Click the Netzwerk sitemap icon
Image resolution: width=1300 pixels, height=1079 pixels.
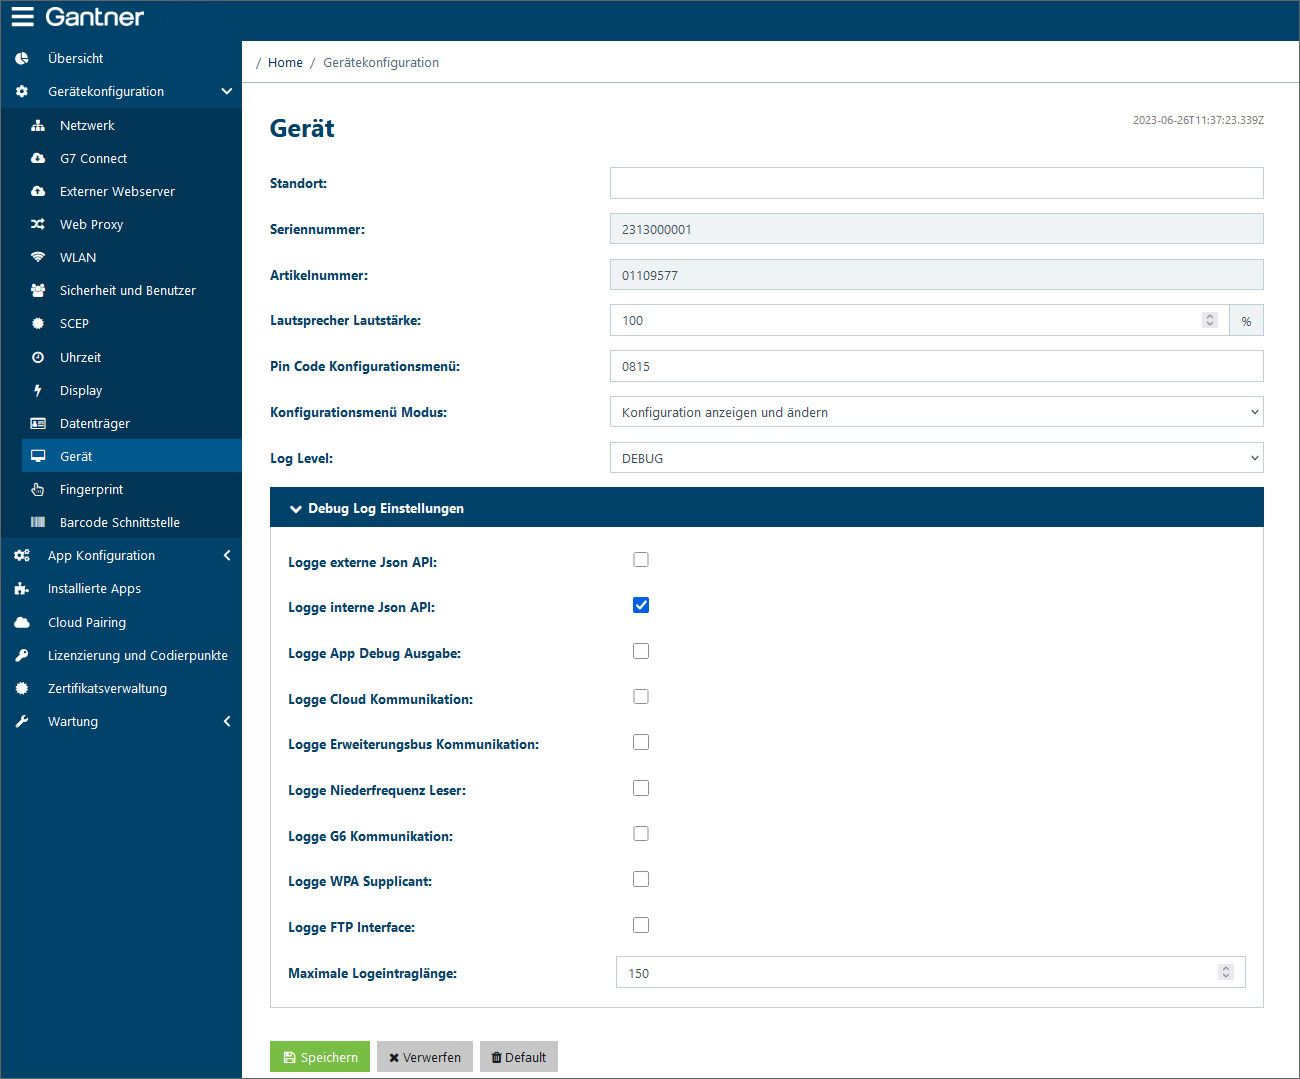tap(38, 125)
